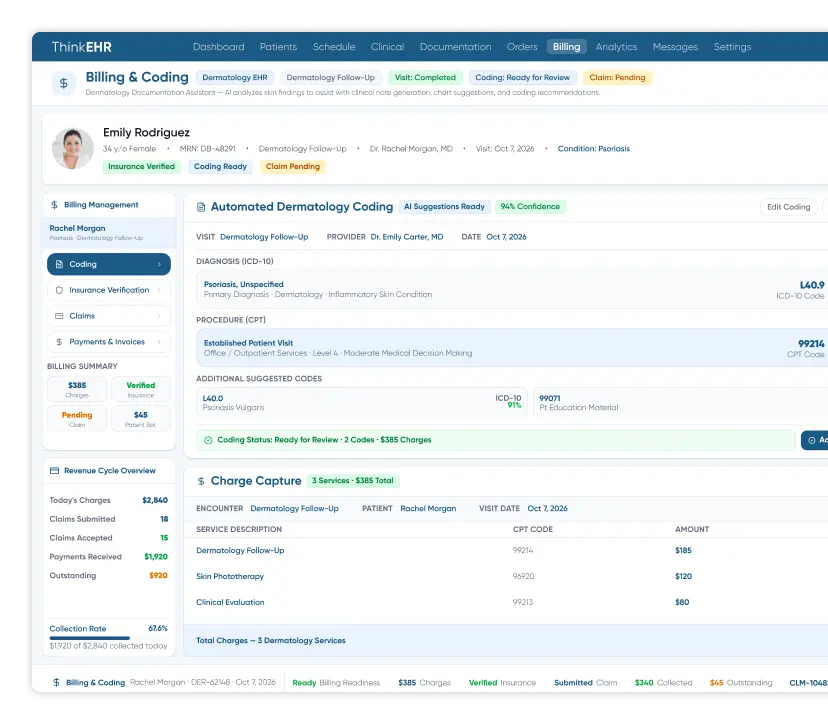Open the Messages tab

pyautogui.click(x=675, y=46)
